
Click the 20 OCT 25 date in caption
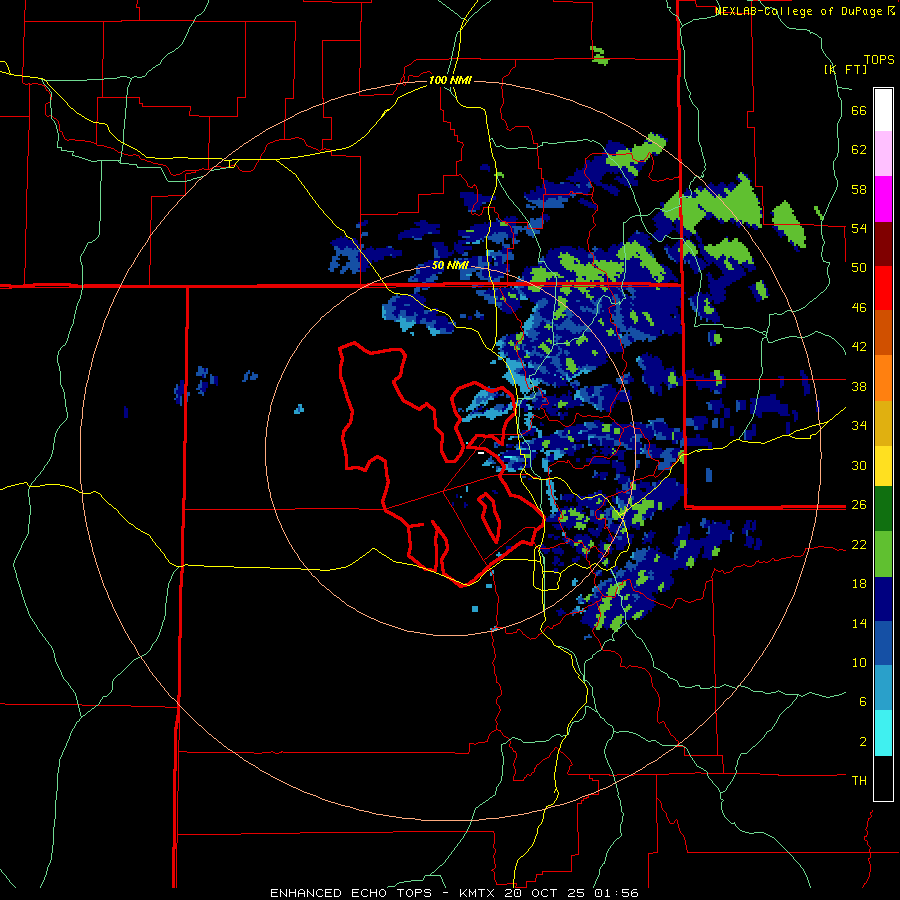(x=545, y=893)
